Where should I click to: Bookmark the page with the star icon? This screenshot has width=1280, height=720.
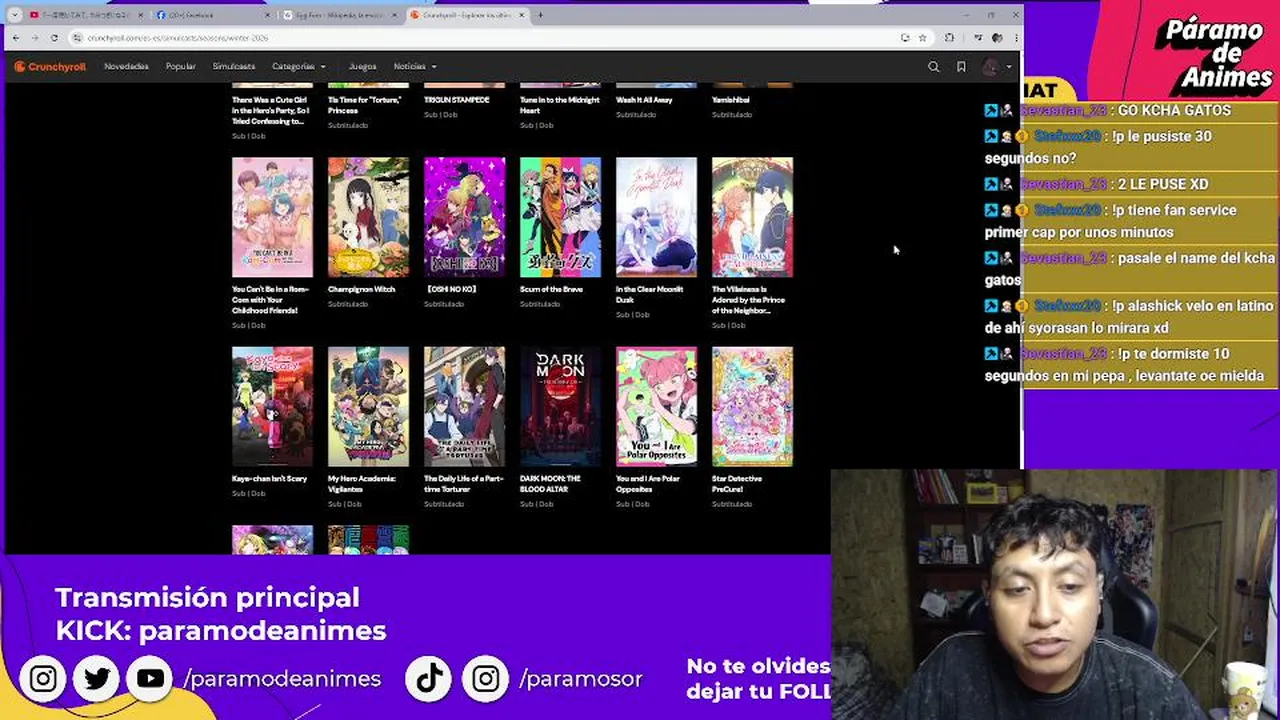(x=922, y=38)
